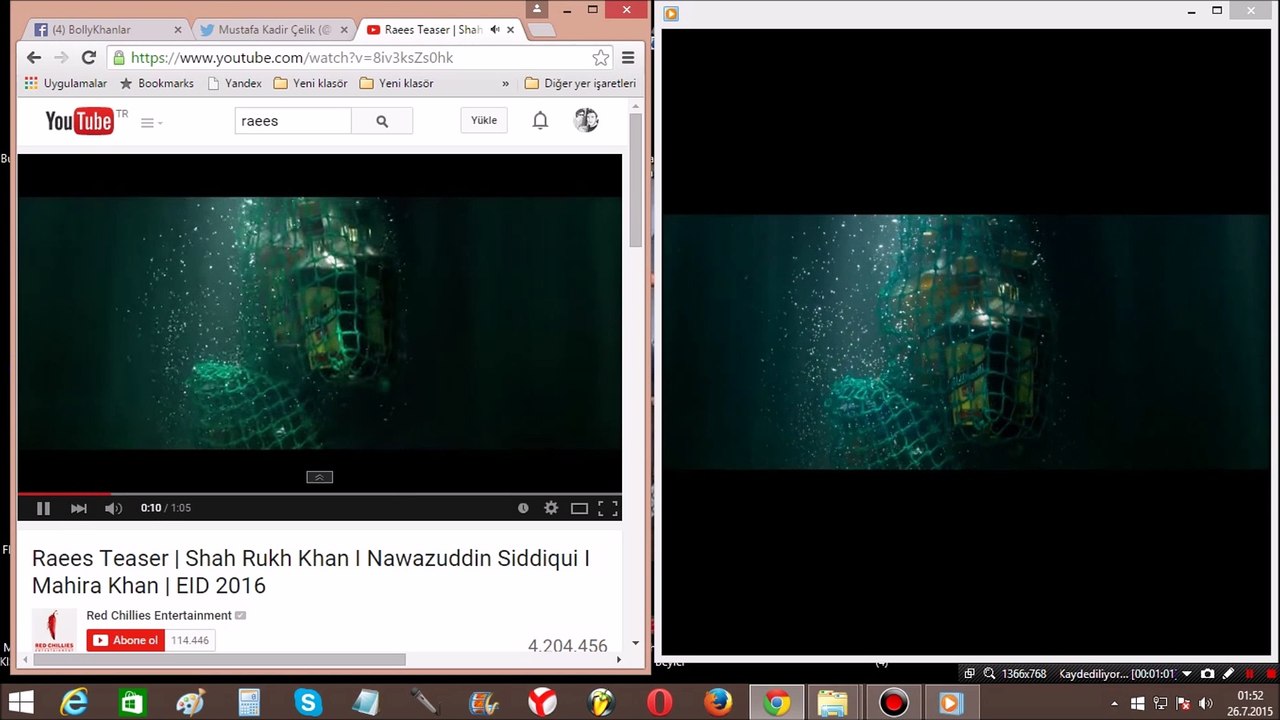
Task: Click the Chrome horizontal scrollbar thumb
Action: [219, 659]
